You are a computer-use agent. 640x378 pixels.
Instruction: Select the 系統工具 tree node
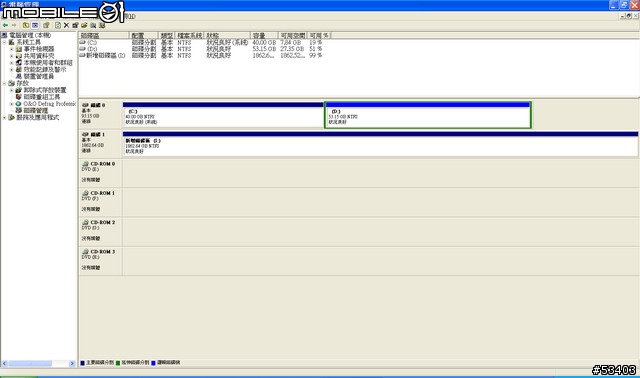[x=29, y=42]
